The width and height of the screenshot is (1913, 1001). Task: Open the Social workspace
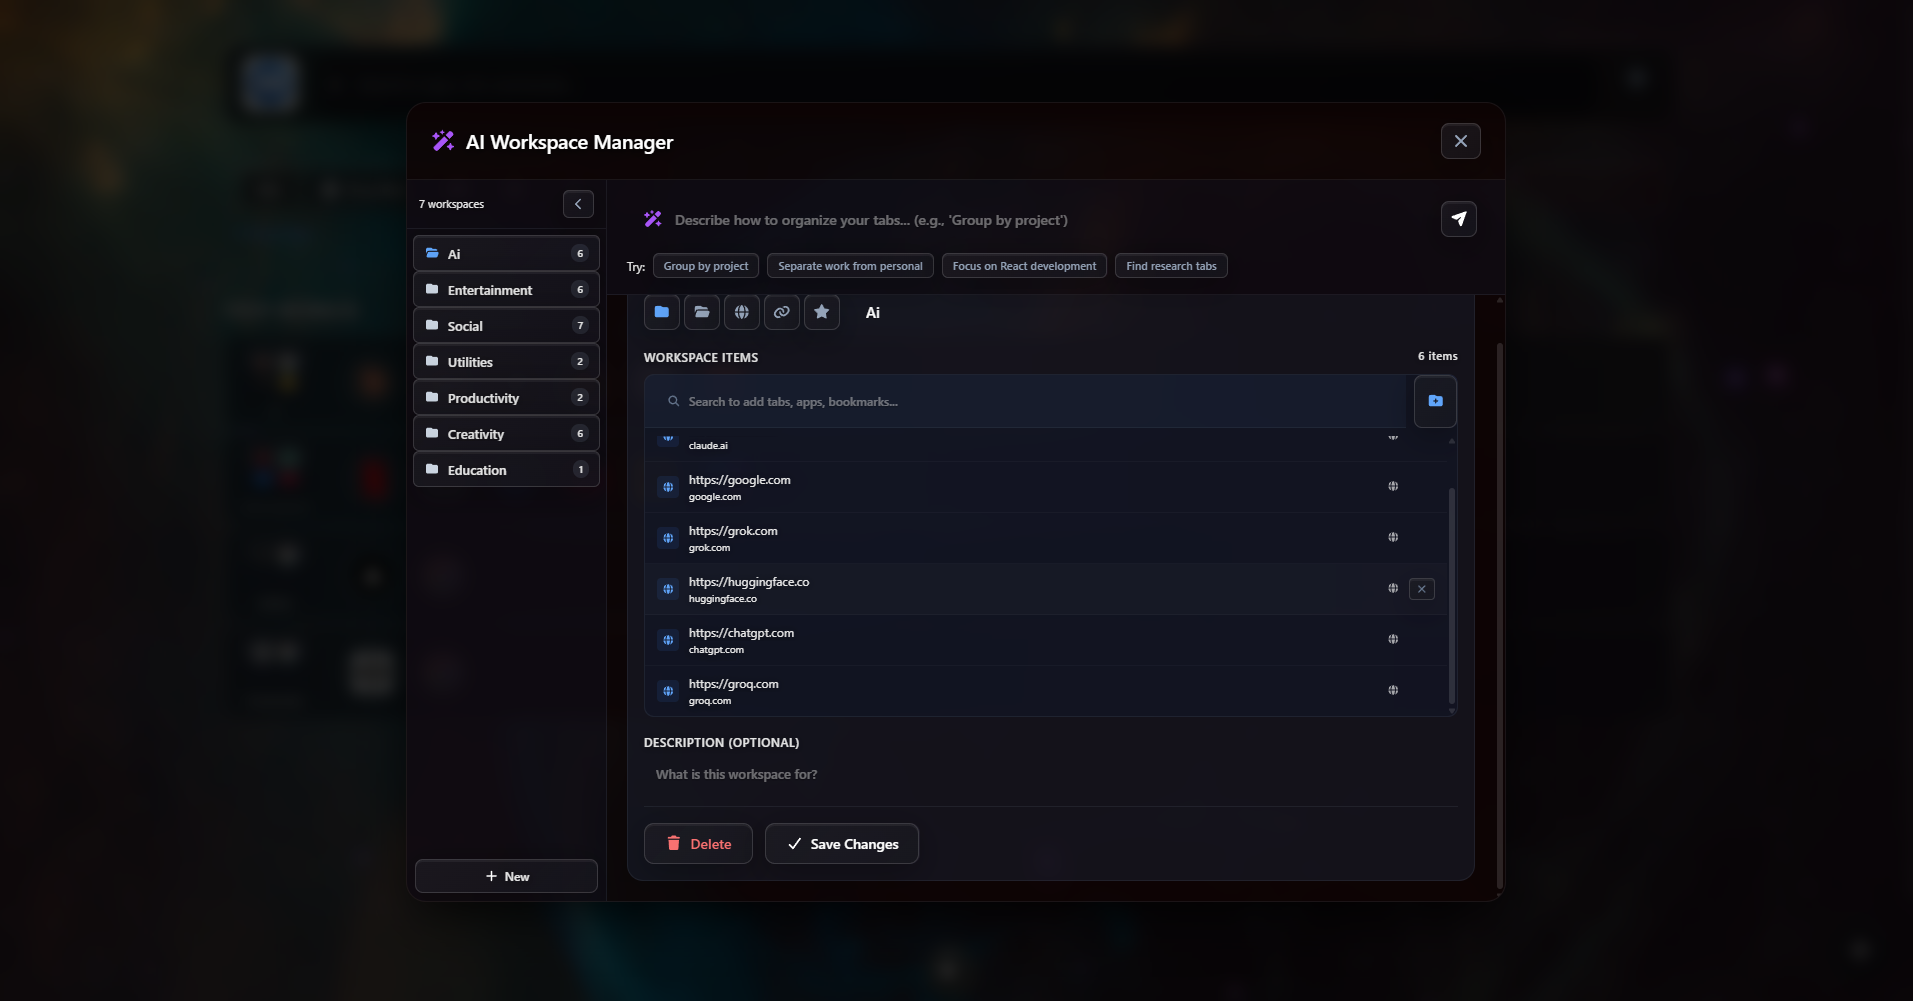tap(506, 325)
